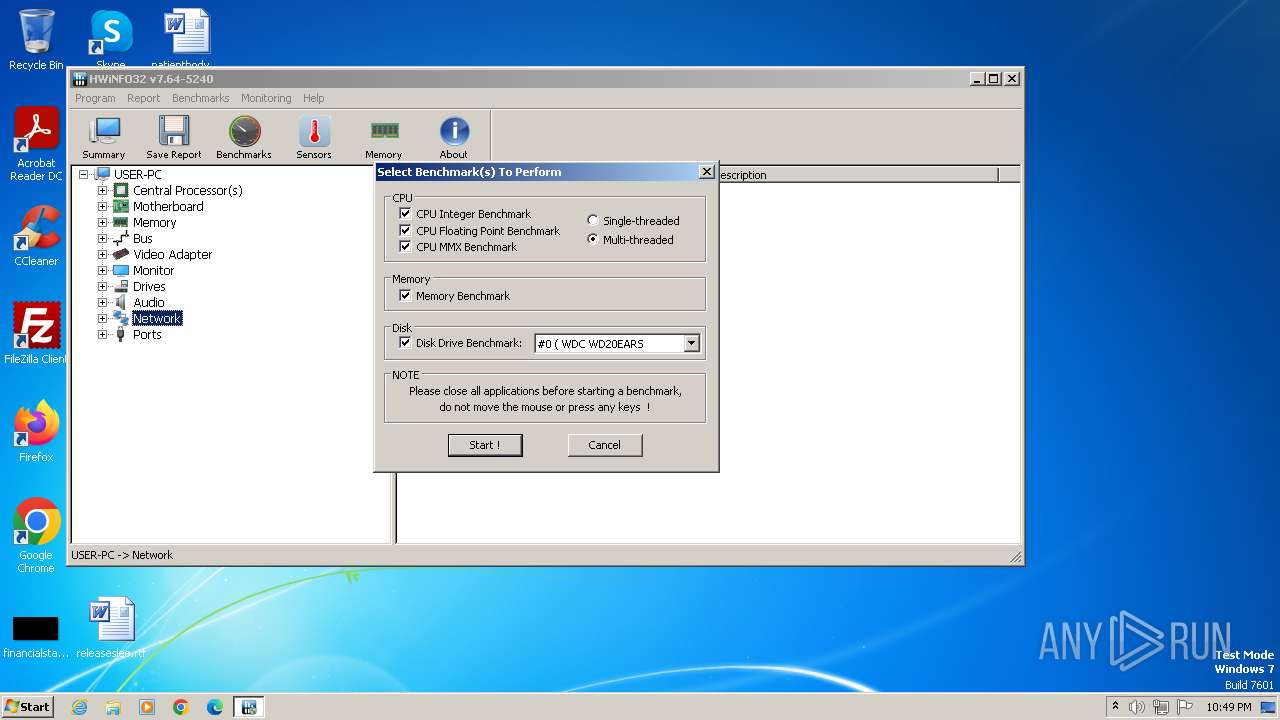Viewport: 1280px width, 720px height.
Task: Expand the Memory tree node
Action: [x=102, y=222]
